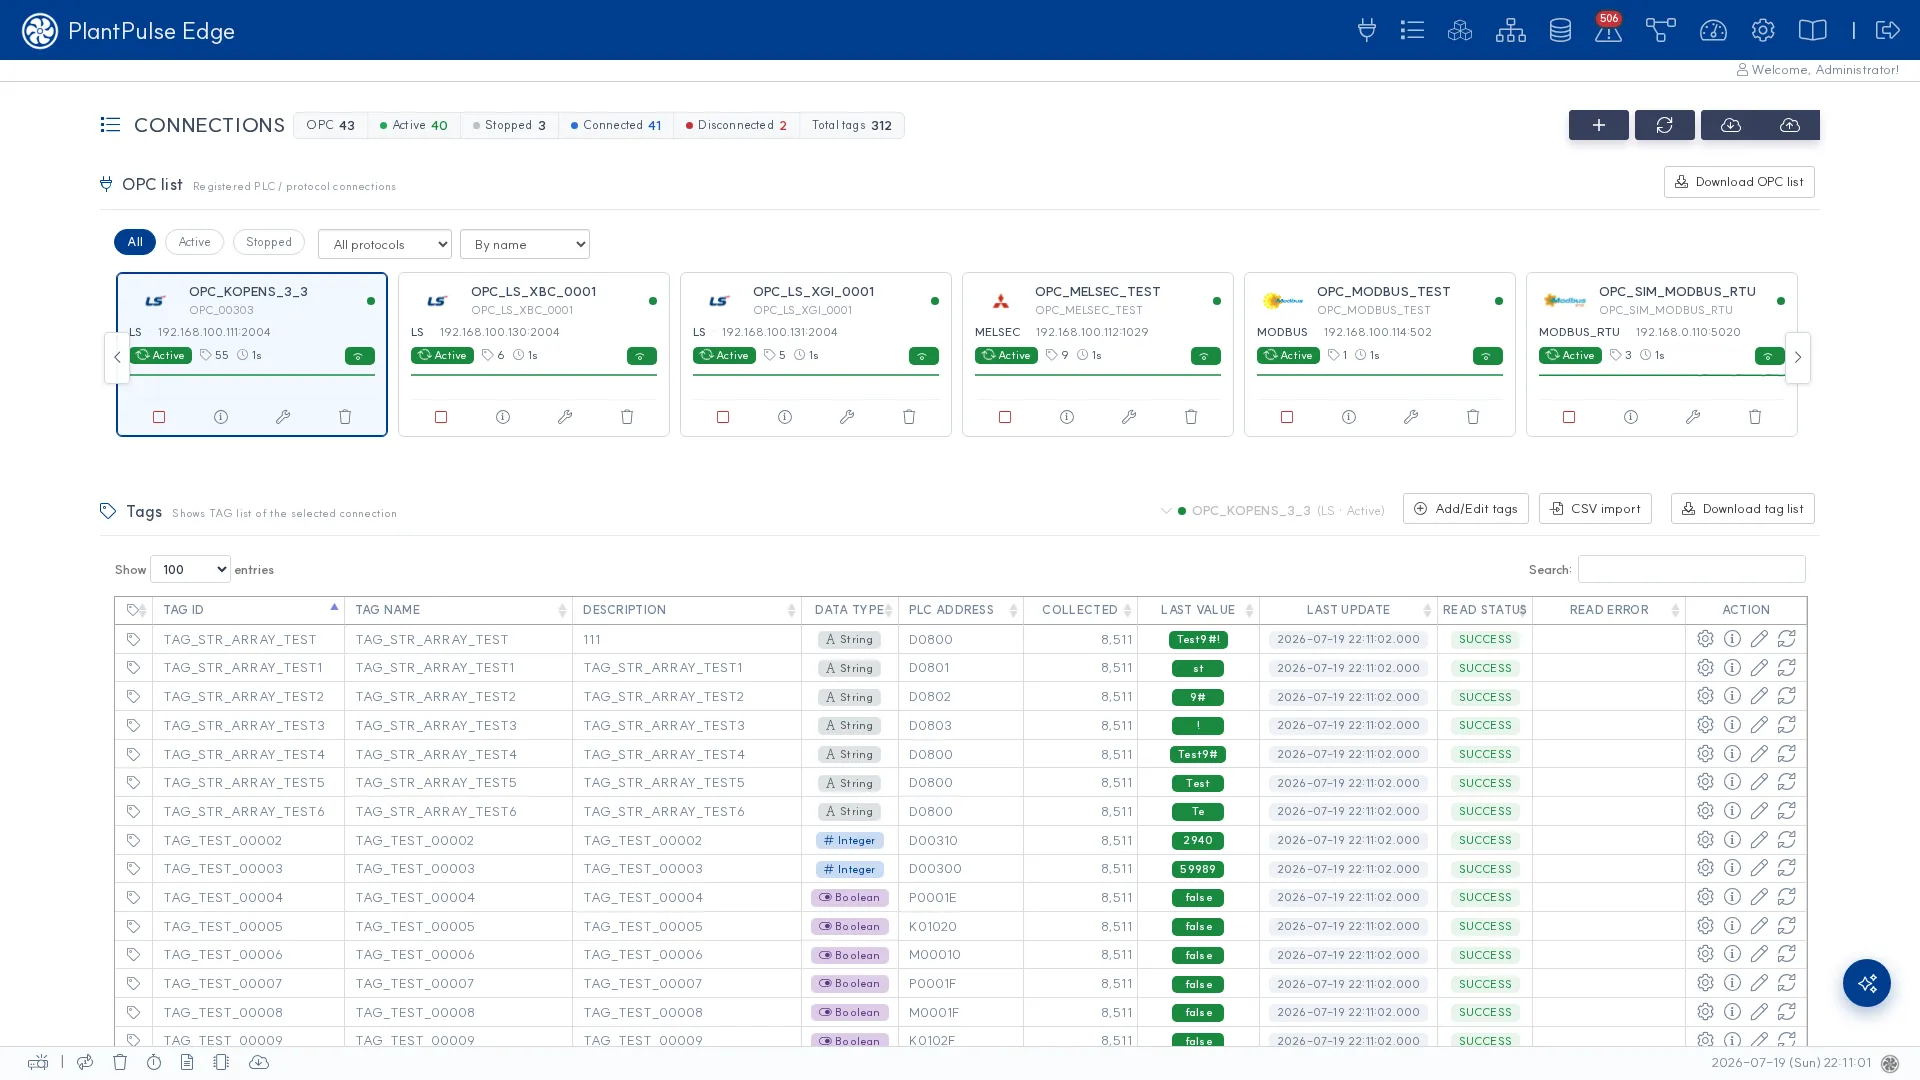Click last value badge 59989
The width and height of the screenshot is (1920, 1080).
[1198, 869]
